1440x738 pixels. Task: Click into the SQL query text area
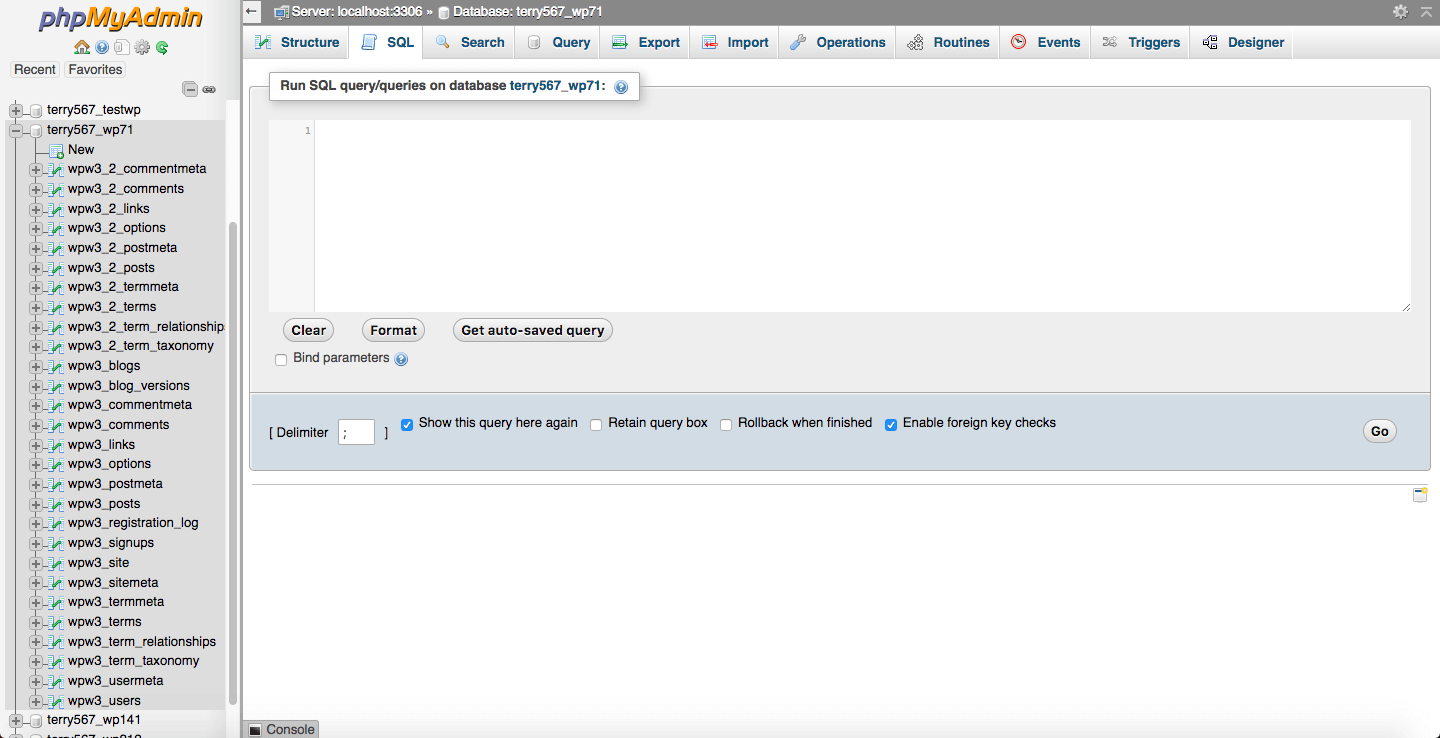point(862,216)
